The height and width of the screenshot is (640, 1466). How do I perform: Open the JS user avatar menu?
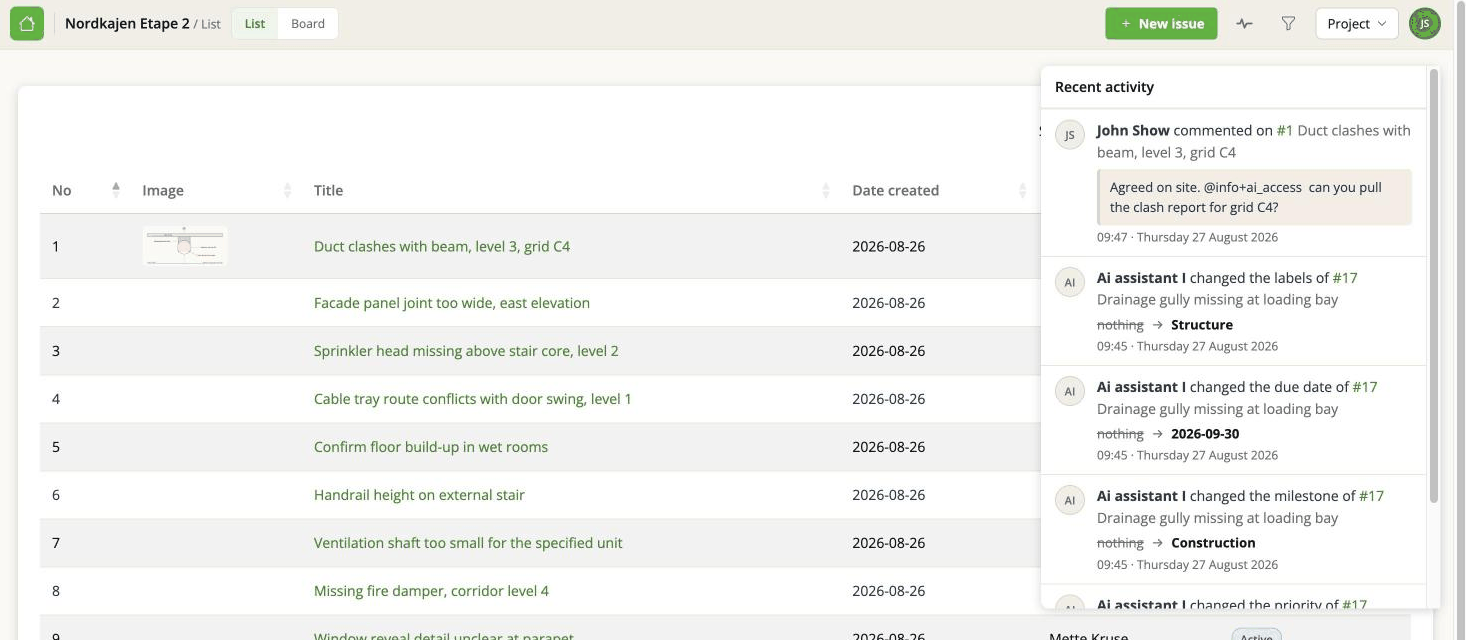pyautogui.click(x=1425, y=24)
